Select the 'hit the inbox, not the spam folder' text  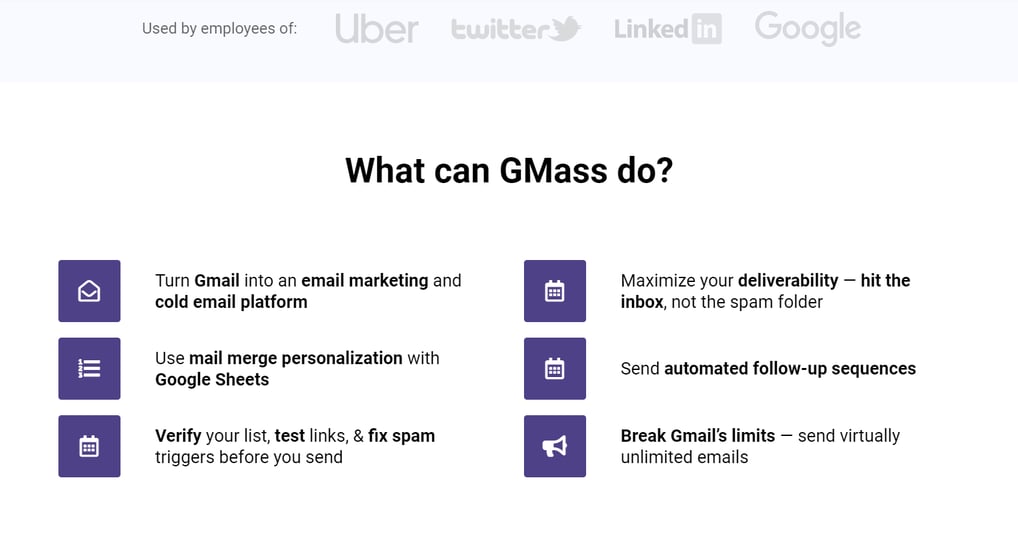click(x=765, y=291)
